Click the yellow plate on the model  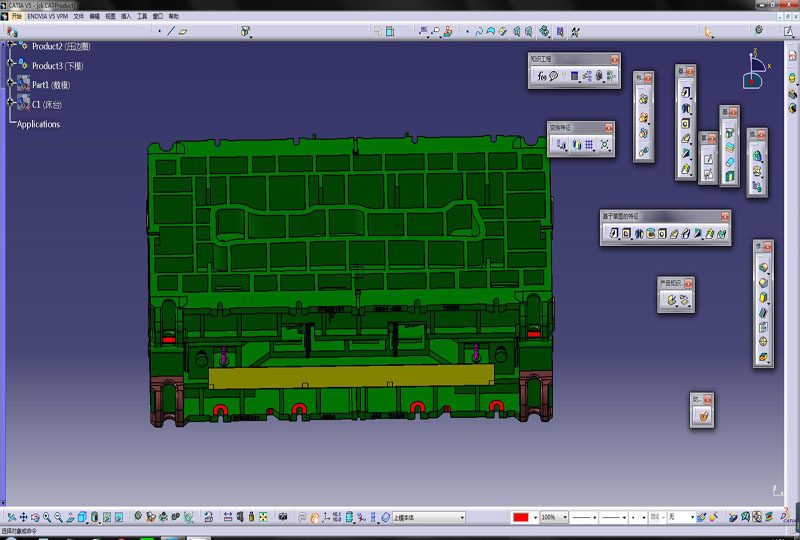(350, 375)
